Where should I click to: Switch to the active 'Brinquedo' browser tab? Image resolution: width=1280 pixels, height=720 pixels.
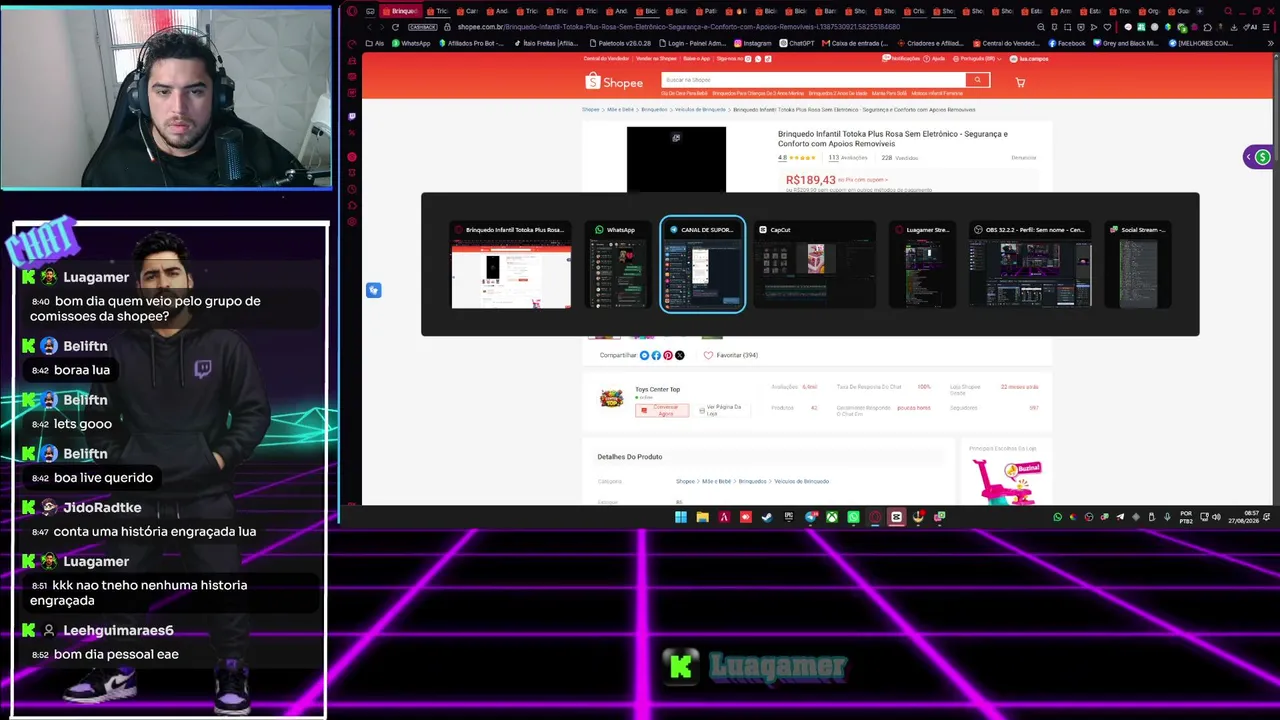[x=400, y=11]
